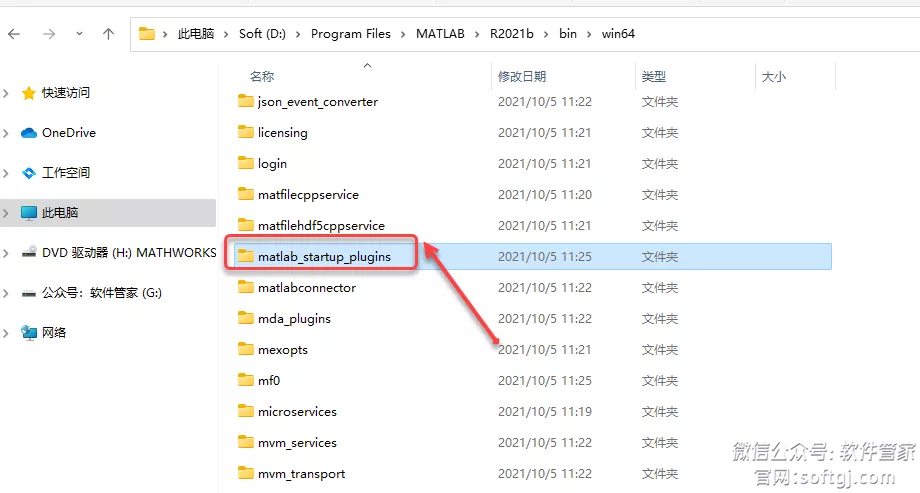
Task: Expand the OneDrive tree node
Action: pyautogui.click(x=6, y=133)
